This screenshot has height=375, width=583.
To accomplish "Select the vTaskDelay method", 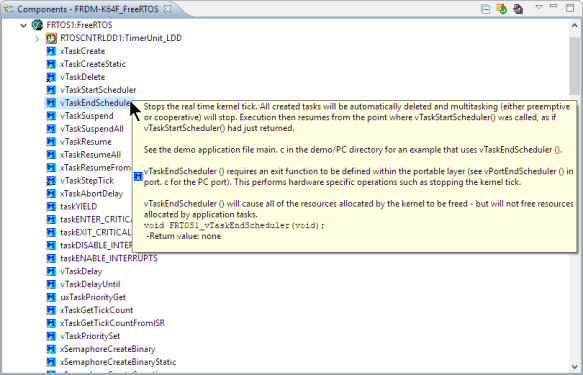I will [x=81, y=271].
